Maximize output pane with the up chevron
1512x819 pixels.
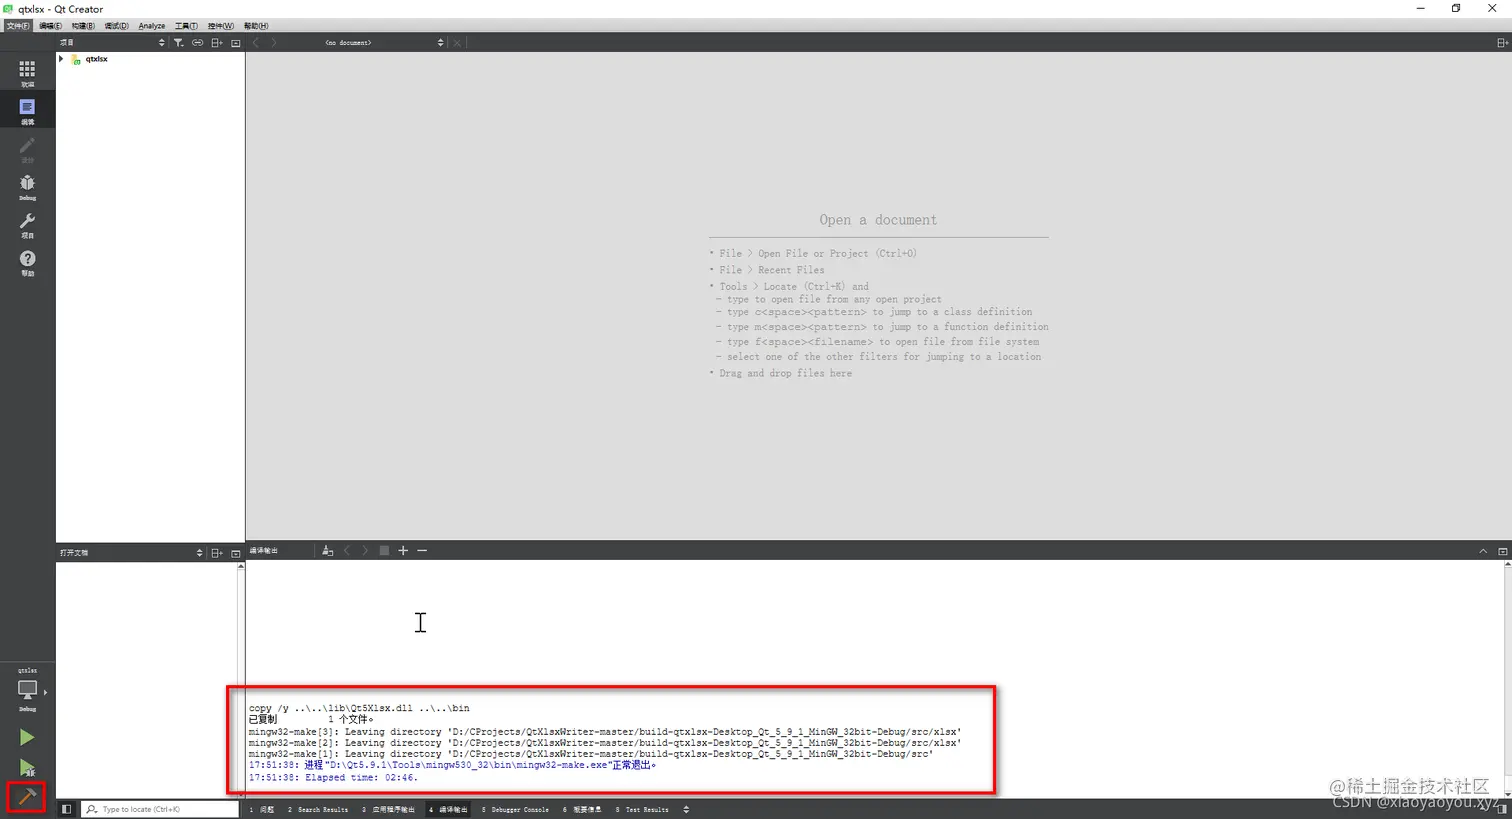[1483, 551]
